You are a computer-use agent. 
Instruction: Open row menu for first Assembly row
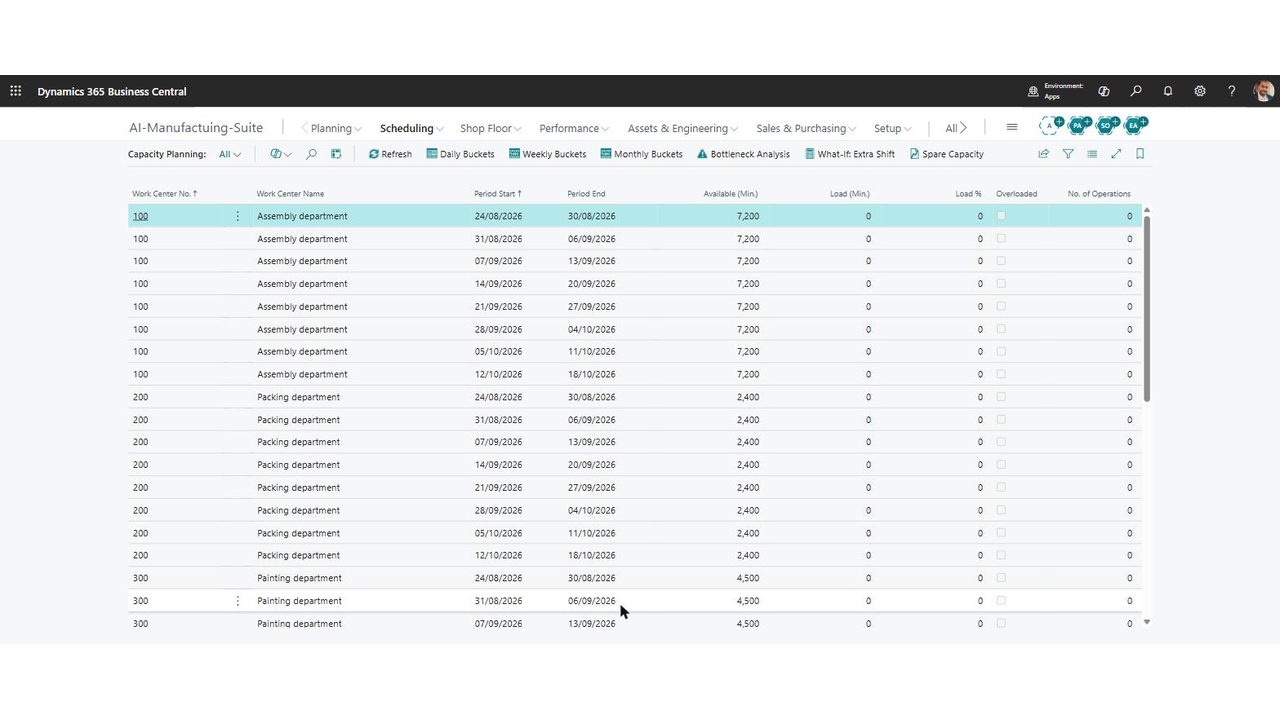click(x=237, y=216)
